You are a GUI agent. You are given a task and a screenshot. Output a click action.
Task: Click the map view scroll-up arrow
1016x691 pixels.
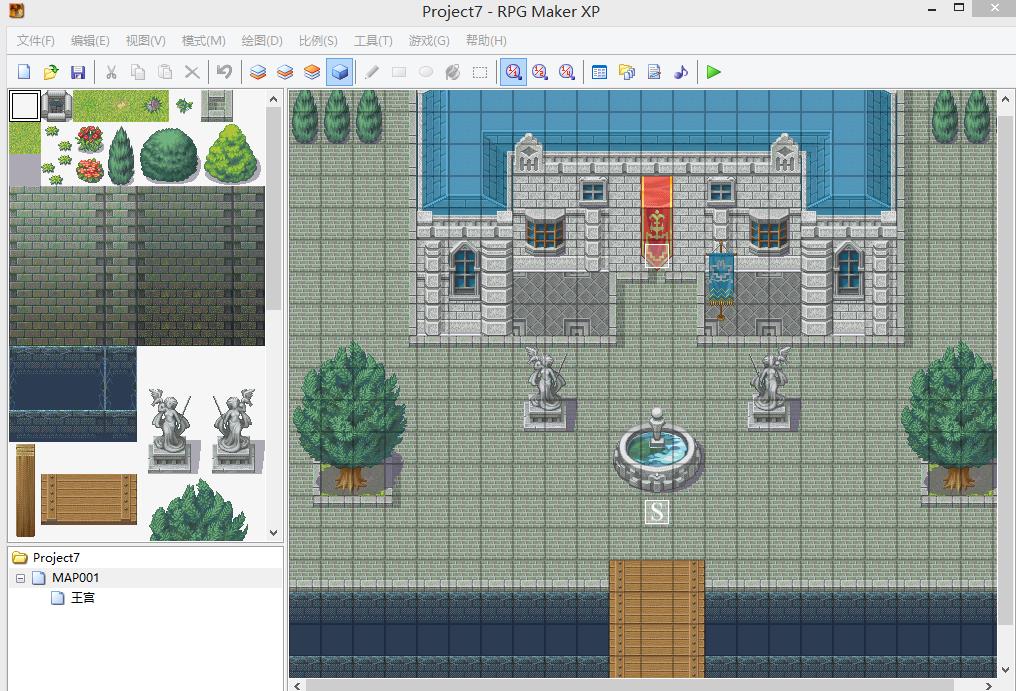pos(1005,100)
